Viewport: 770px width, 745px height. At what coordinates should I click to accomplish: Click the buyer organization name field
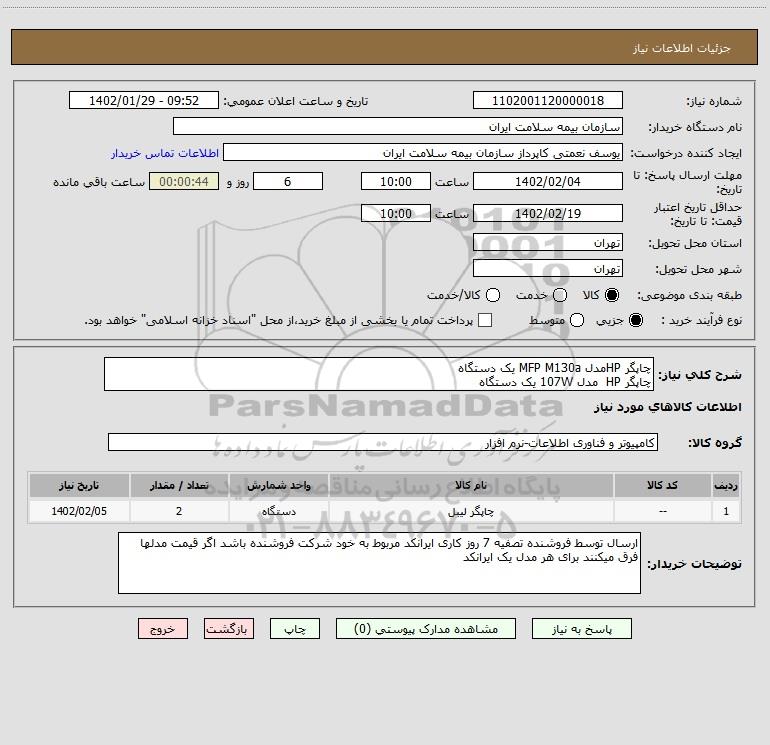[x=398, y=127]
